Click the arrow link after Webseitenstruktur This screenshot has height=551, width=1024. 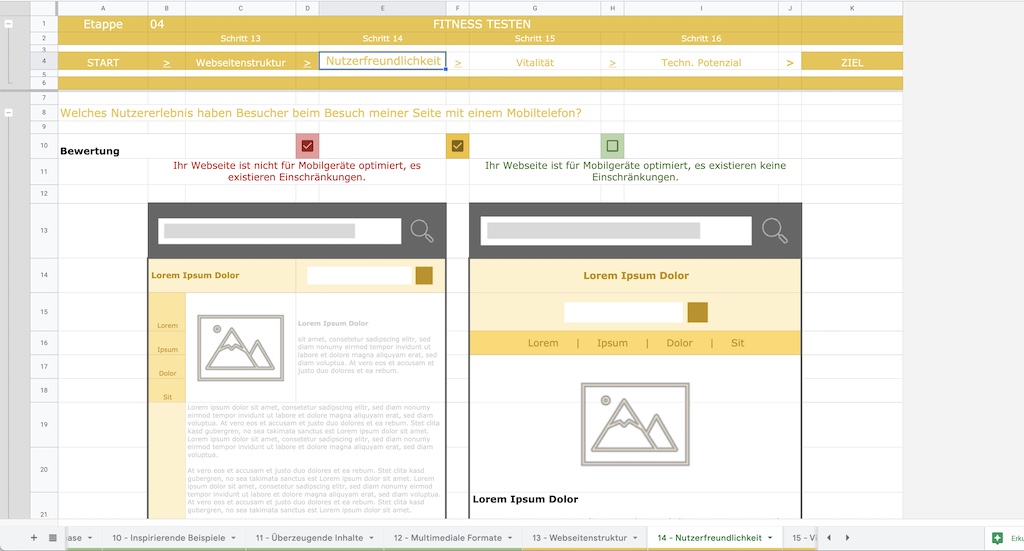pos(307,63)
